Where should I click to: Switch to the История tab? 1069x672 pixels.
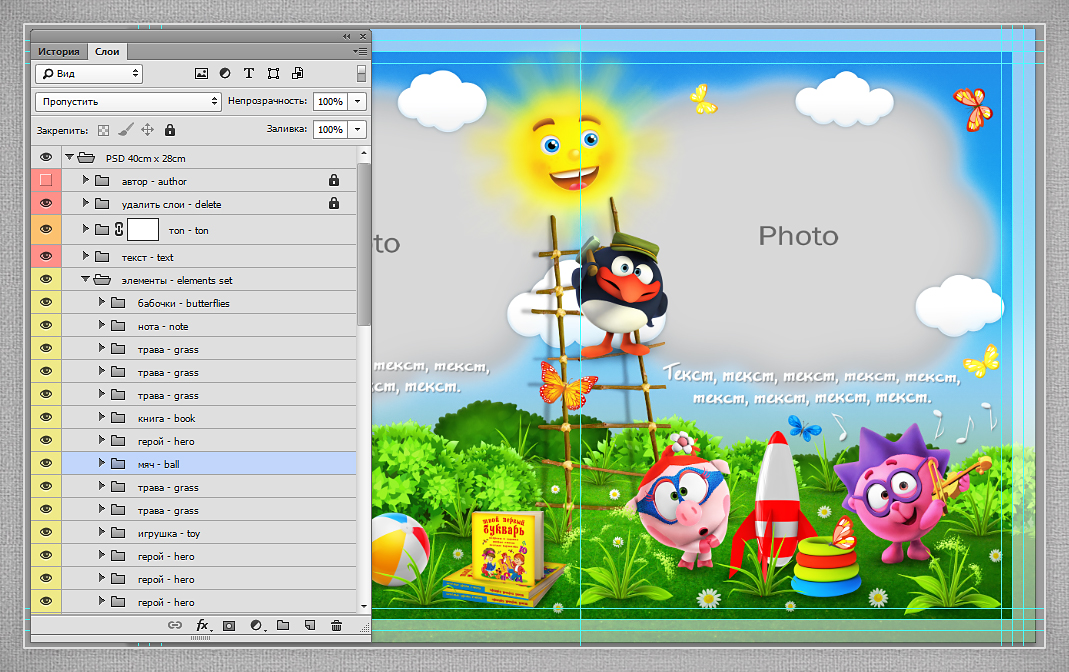[x=59, y=51]
